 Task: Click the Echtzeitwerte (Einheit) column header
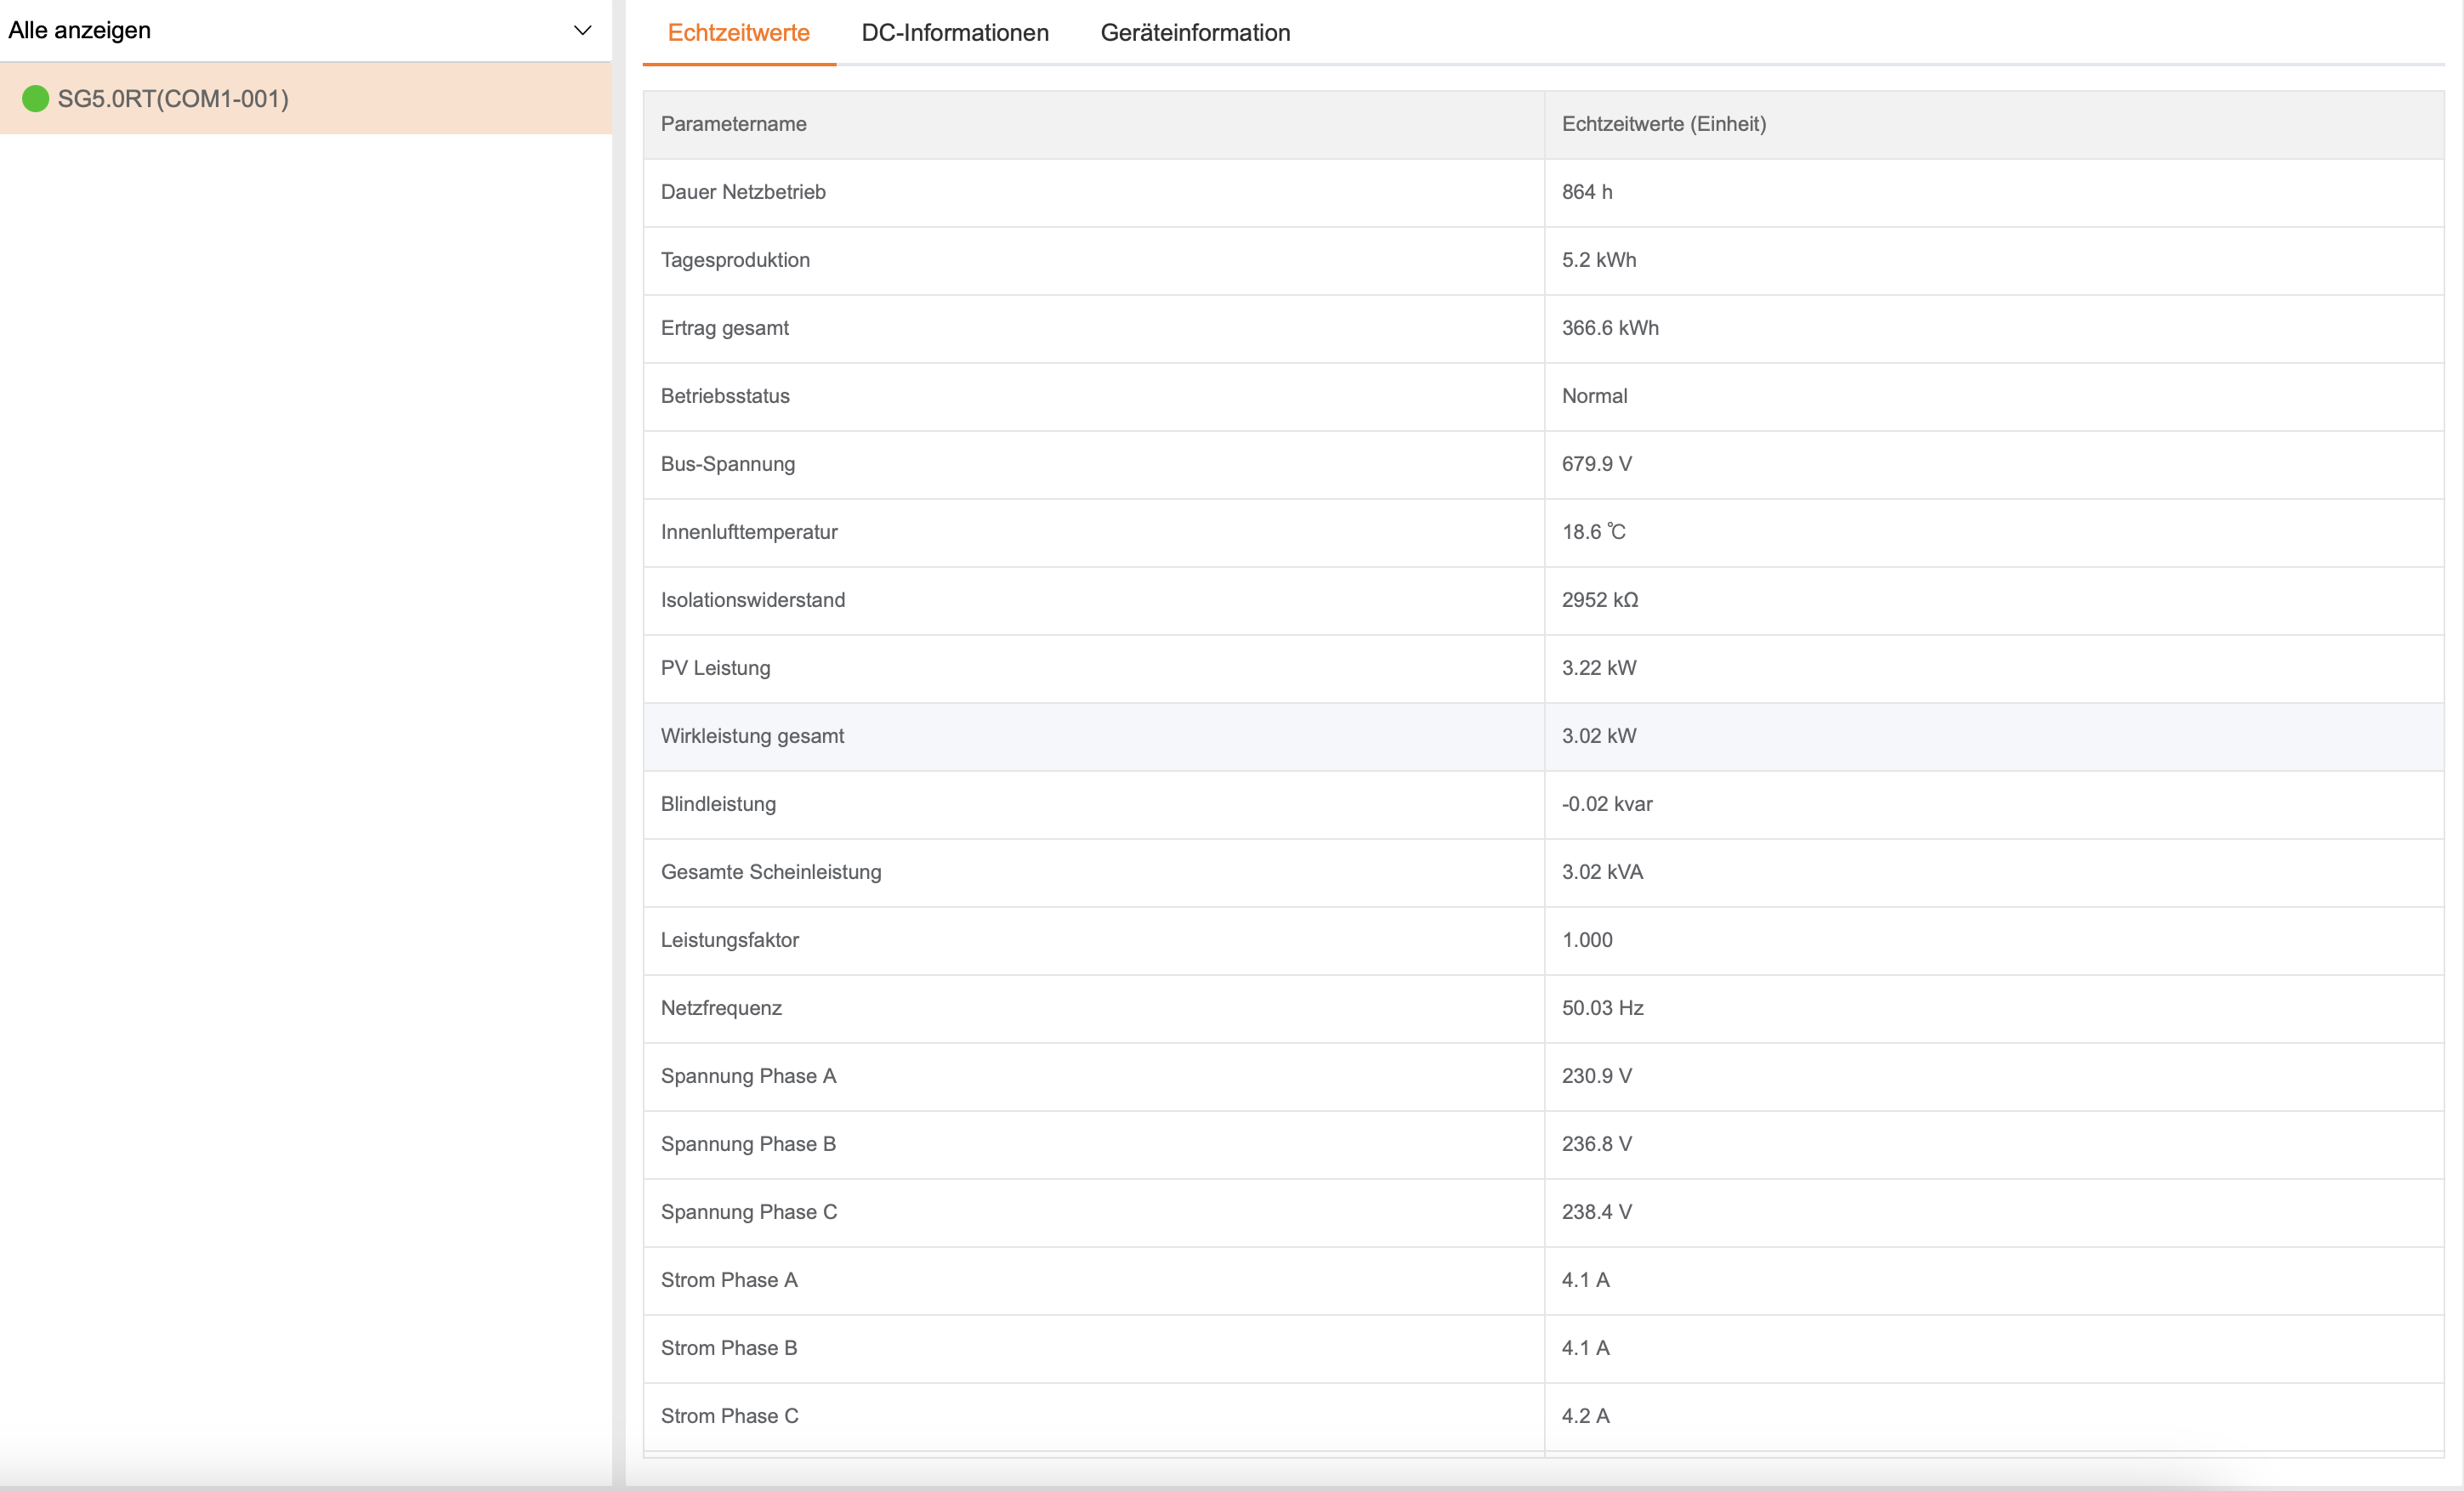coord(1663,124)
